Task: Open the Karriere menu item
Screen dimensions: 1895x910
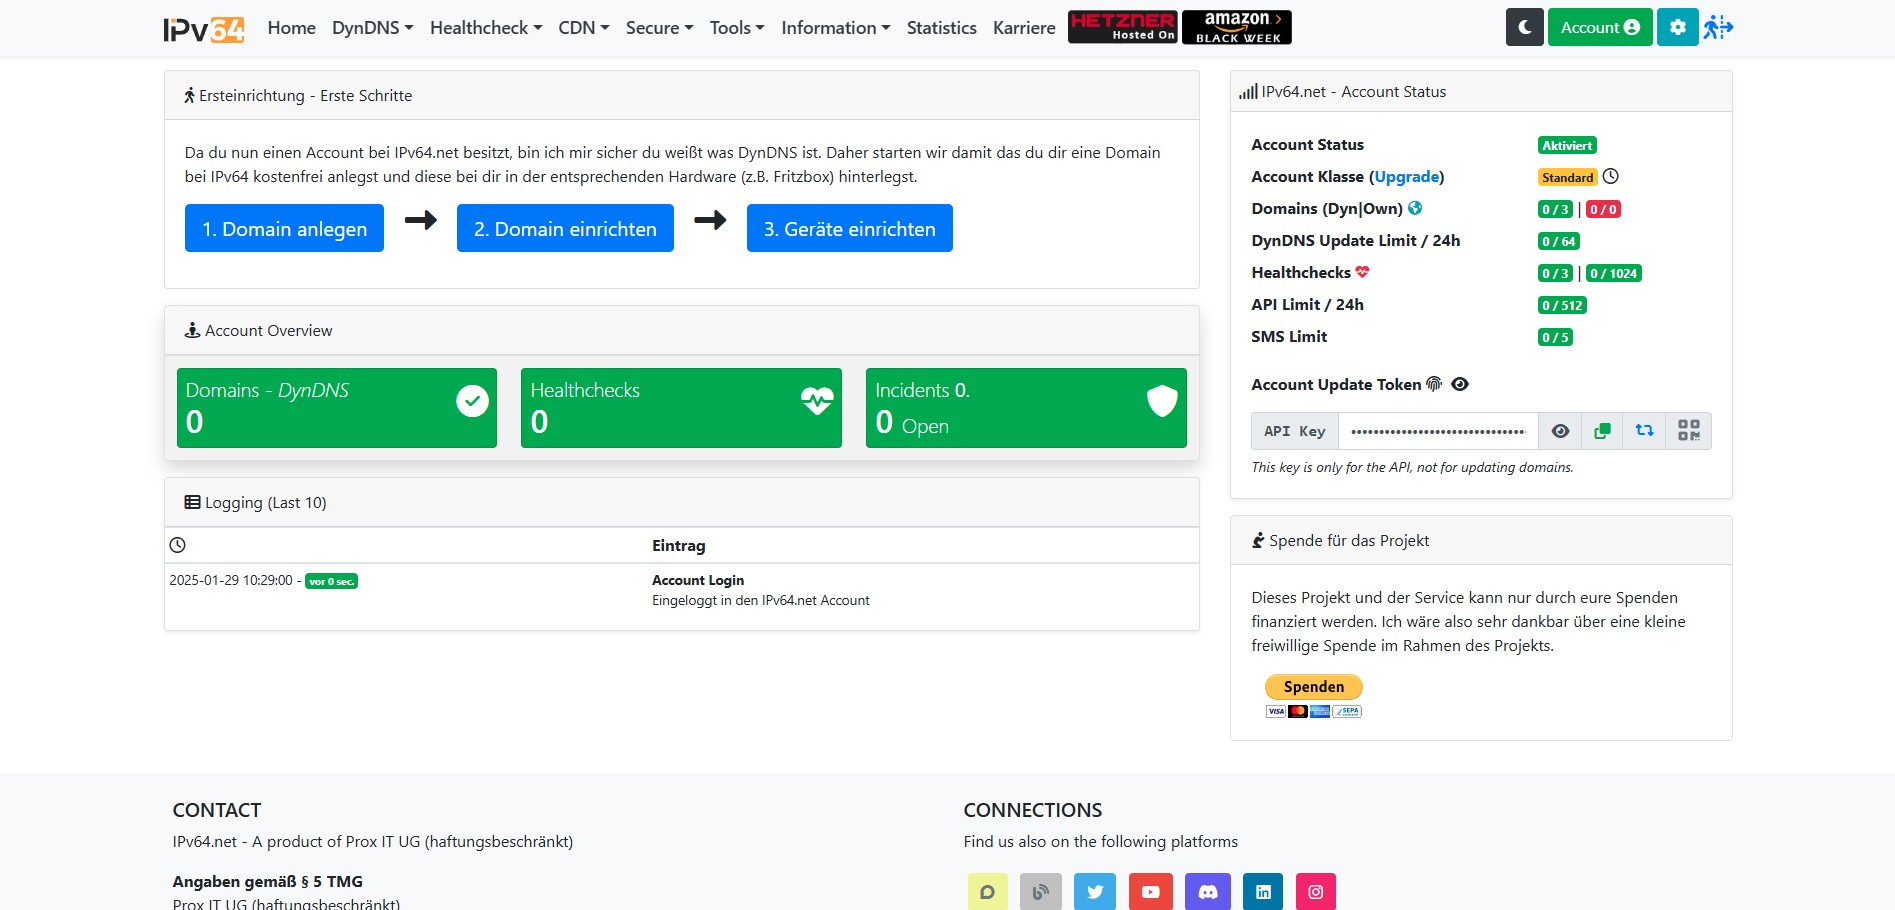Action: [x=1023, y=28]
